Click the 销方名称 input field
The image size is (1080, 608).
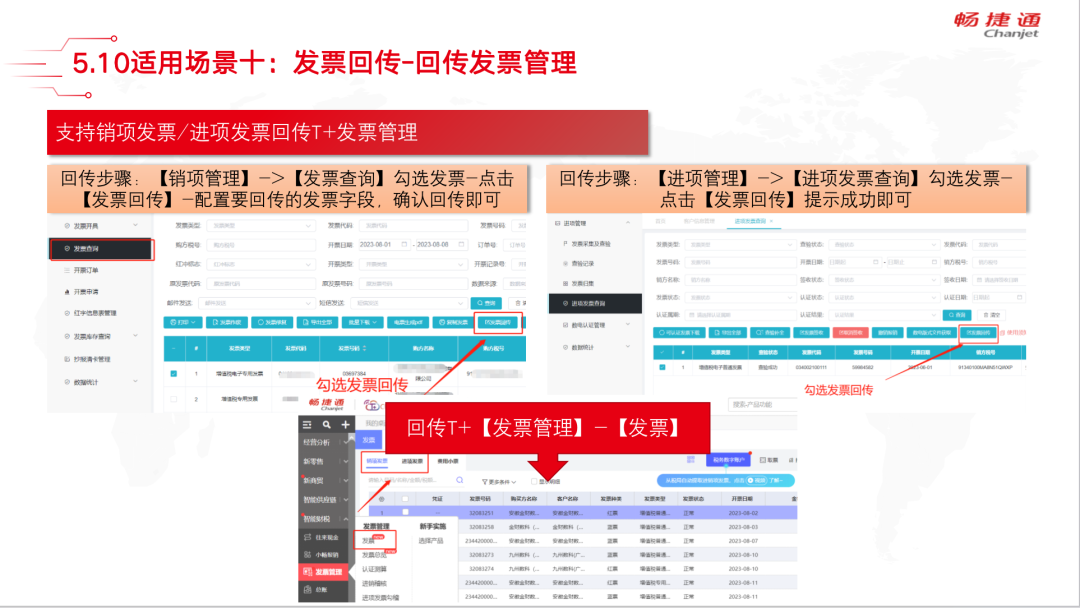(x=740, y=280)
